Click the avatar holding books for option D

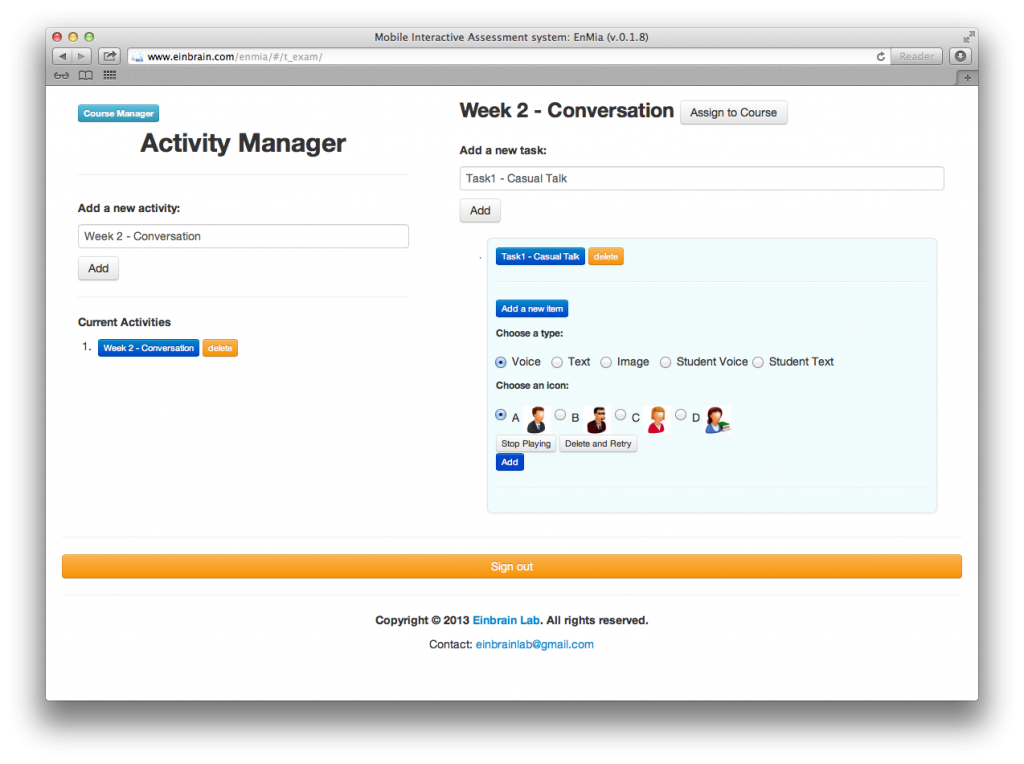[x=717, y=419]
